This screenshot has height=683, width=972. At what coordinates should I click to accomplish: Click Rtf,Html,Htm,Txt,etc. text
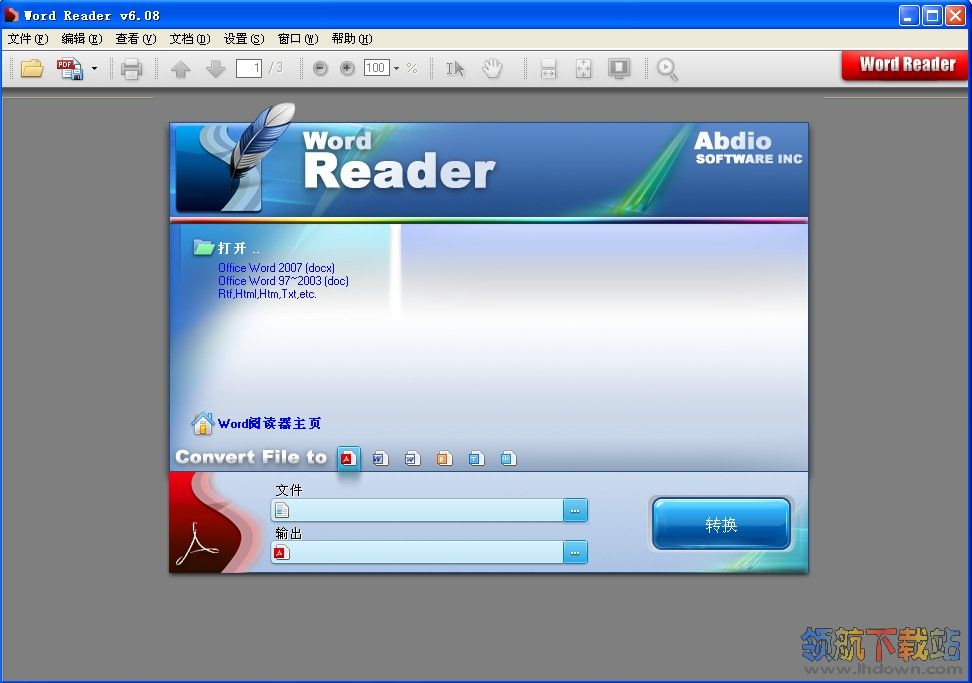(267, 294)
